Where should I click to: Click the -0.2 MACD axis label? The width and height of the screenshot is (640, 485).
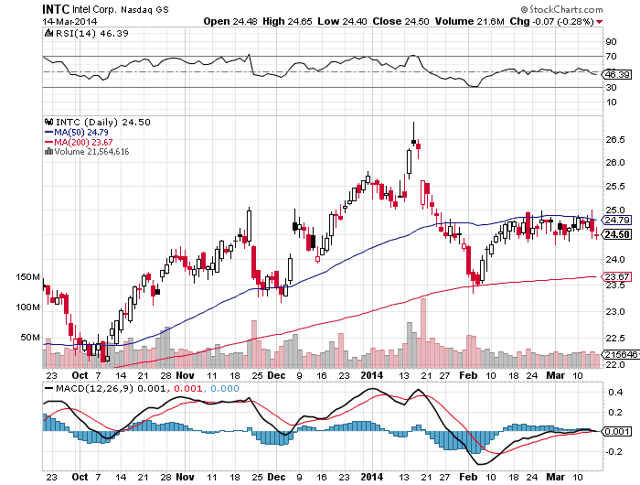[x=613, y=452]
